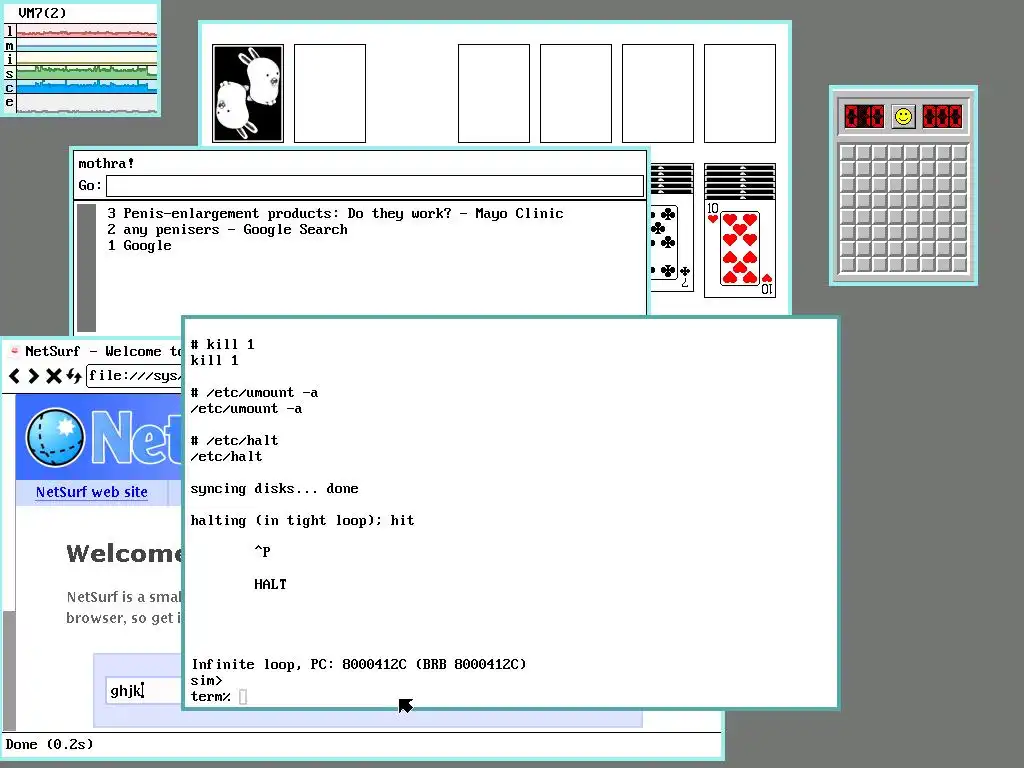Click the 'Infinite loop, PC: 8000412C' line
This screenshot has width=1024, height=768.
pos(359,664)
